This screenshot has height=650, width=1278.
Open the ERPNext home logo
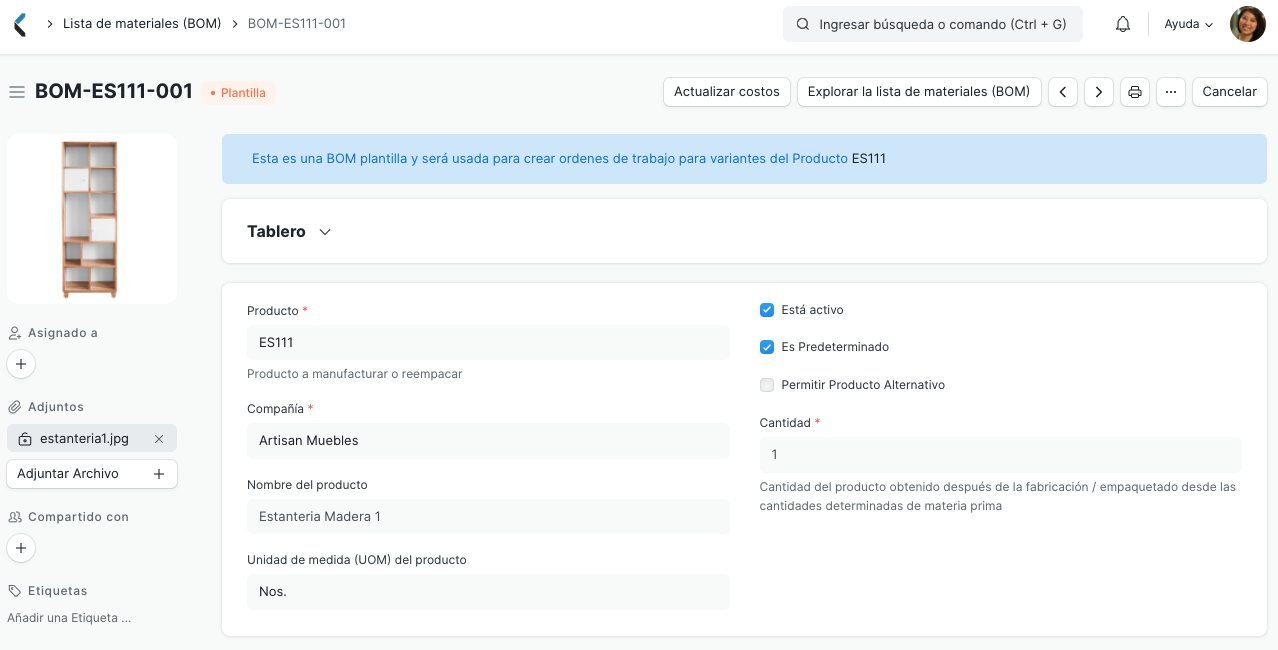click(x=20, y=24)
